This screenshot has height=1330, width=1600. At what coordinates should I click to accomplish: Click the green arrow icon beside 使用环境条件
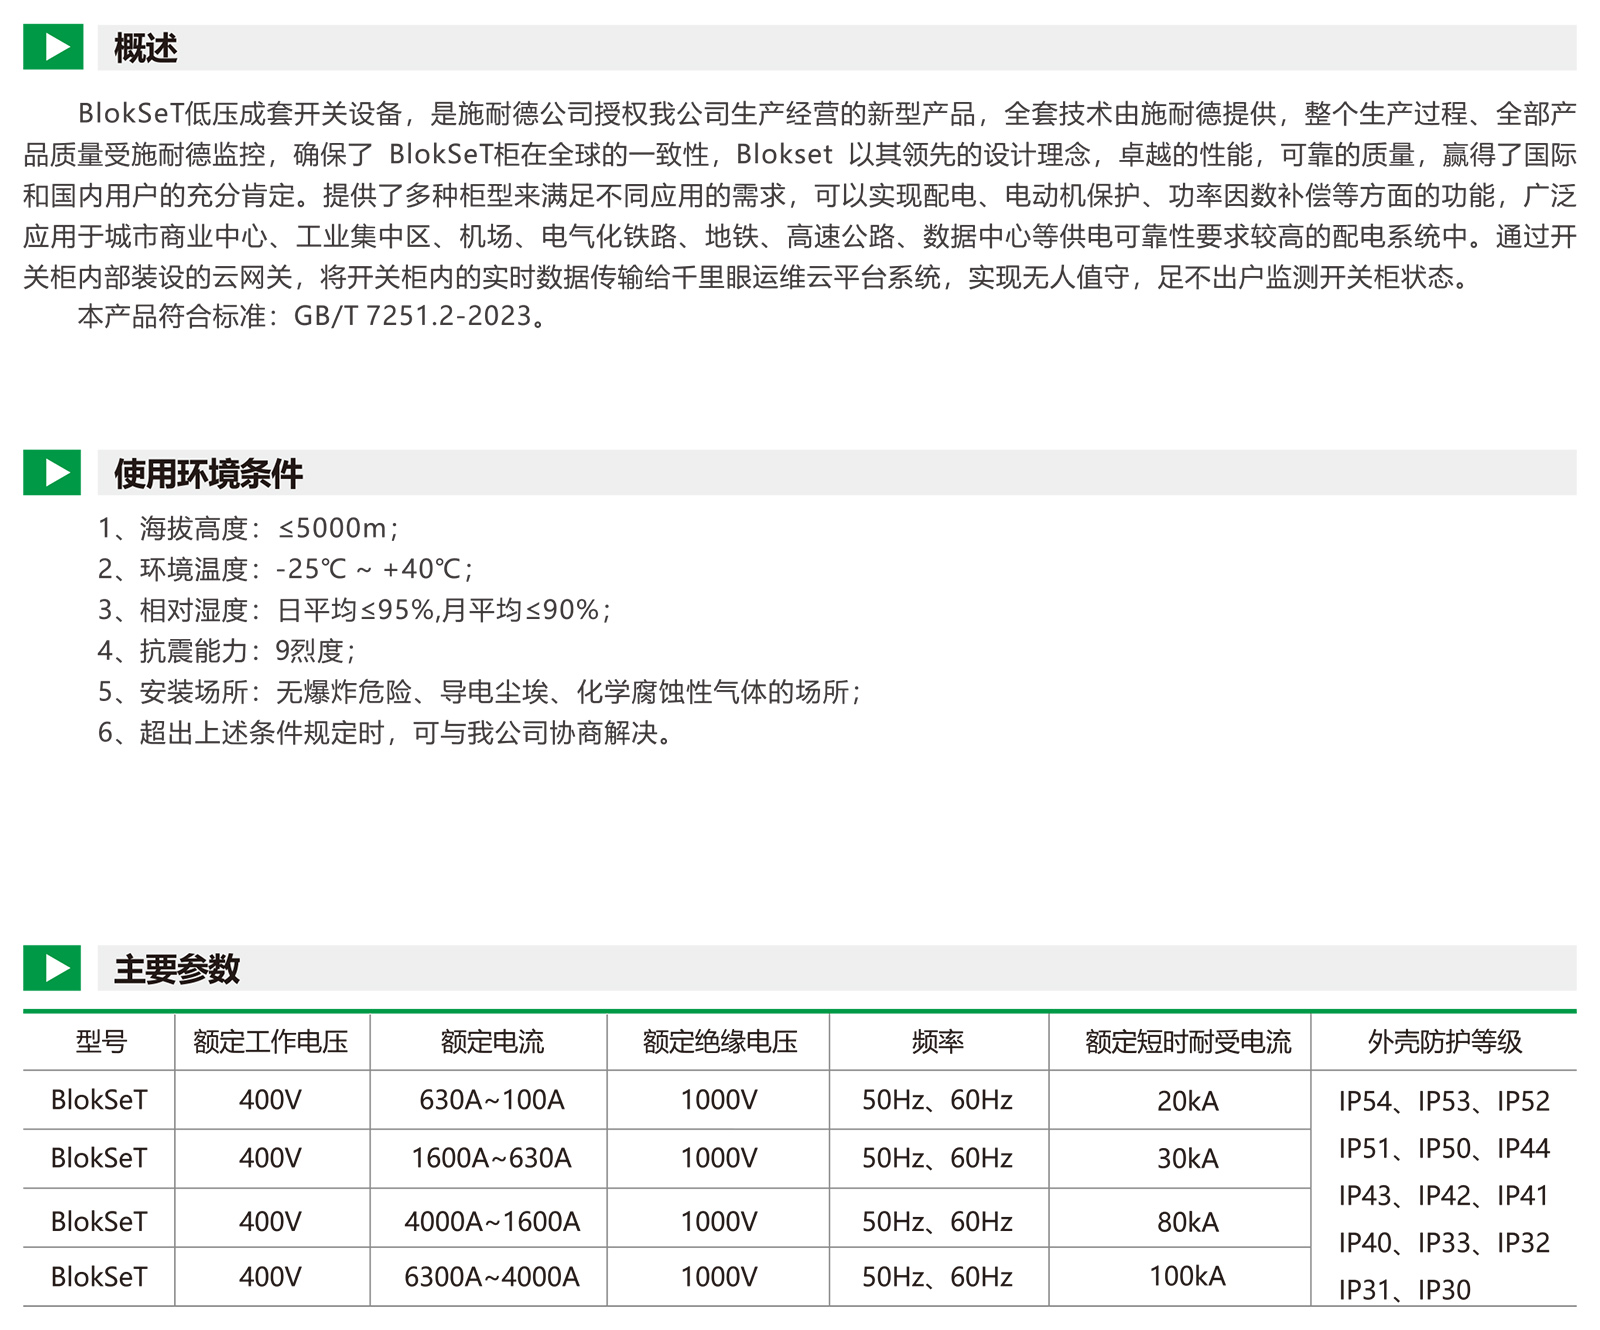click(52, 472)
